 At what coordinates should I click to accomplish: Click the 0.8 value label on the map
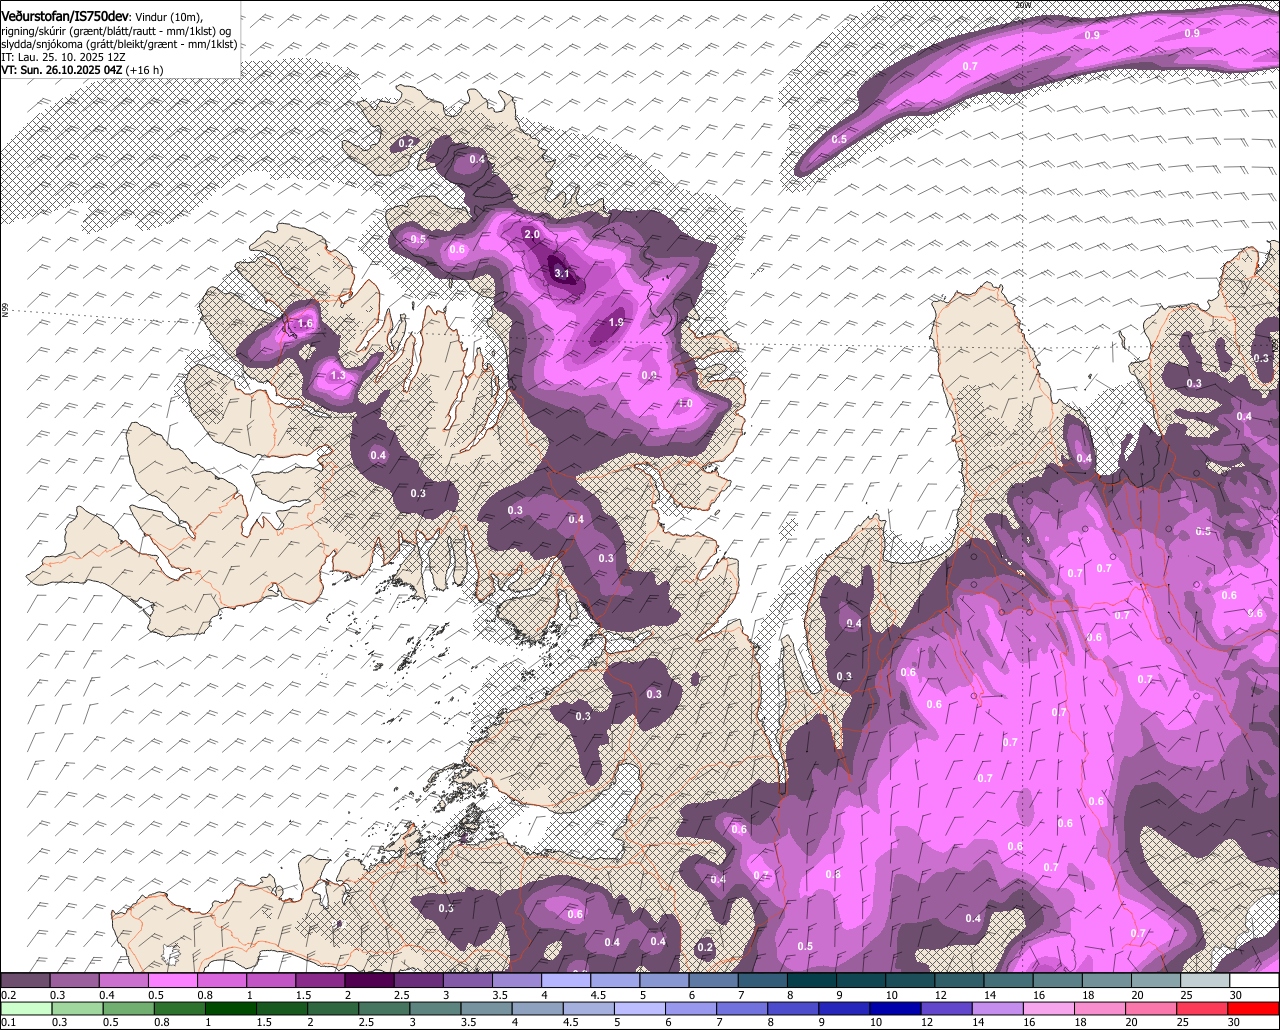pyautogui.click(x=833, y=874)
